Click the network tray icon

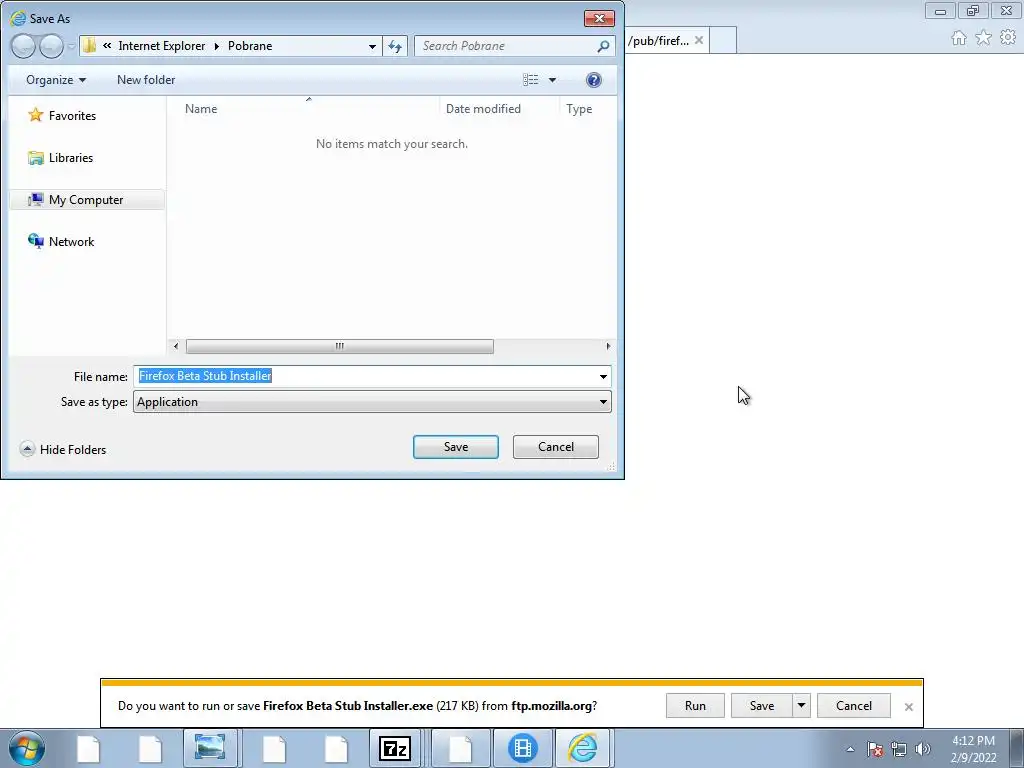(x=899, y=749)
